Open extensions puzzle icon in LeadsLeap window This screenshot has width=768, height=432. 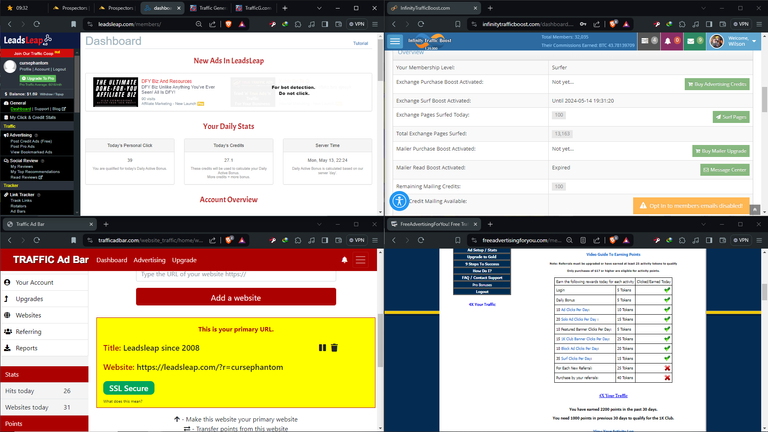tap(298, 24)
